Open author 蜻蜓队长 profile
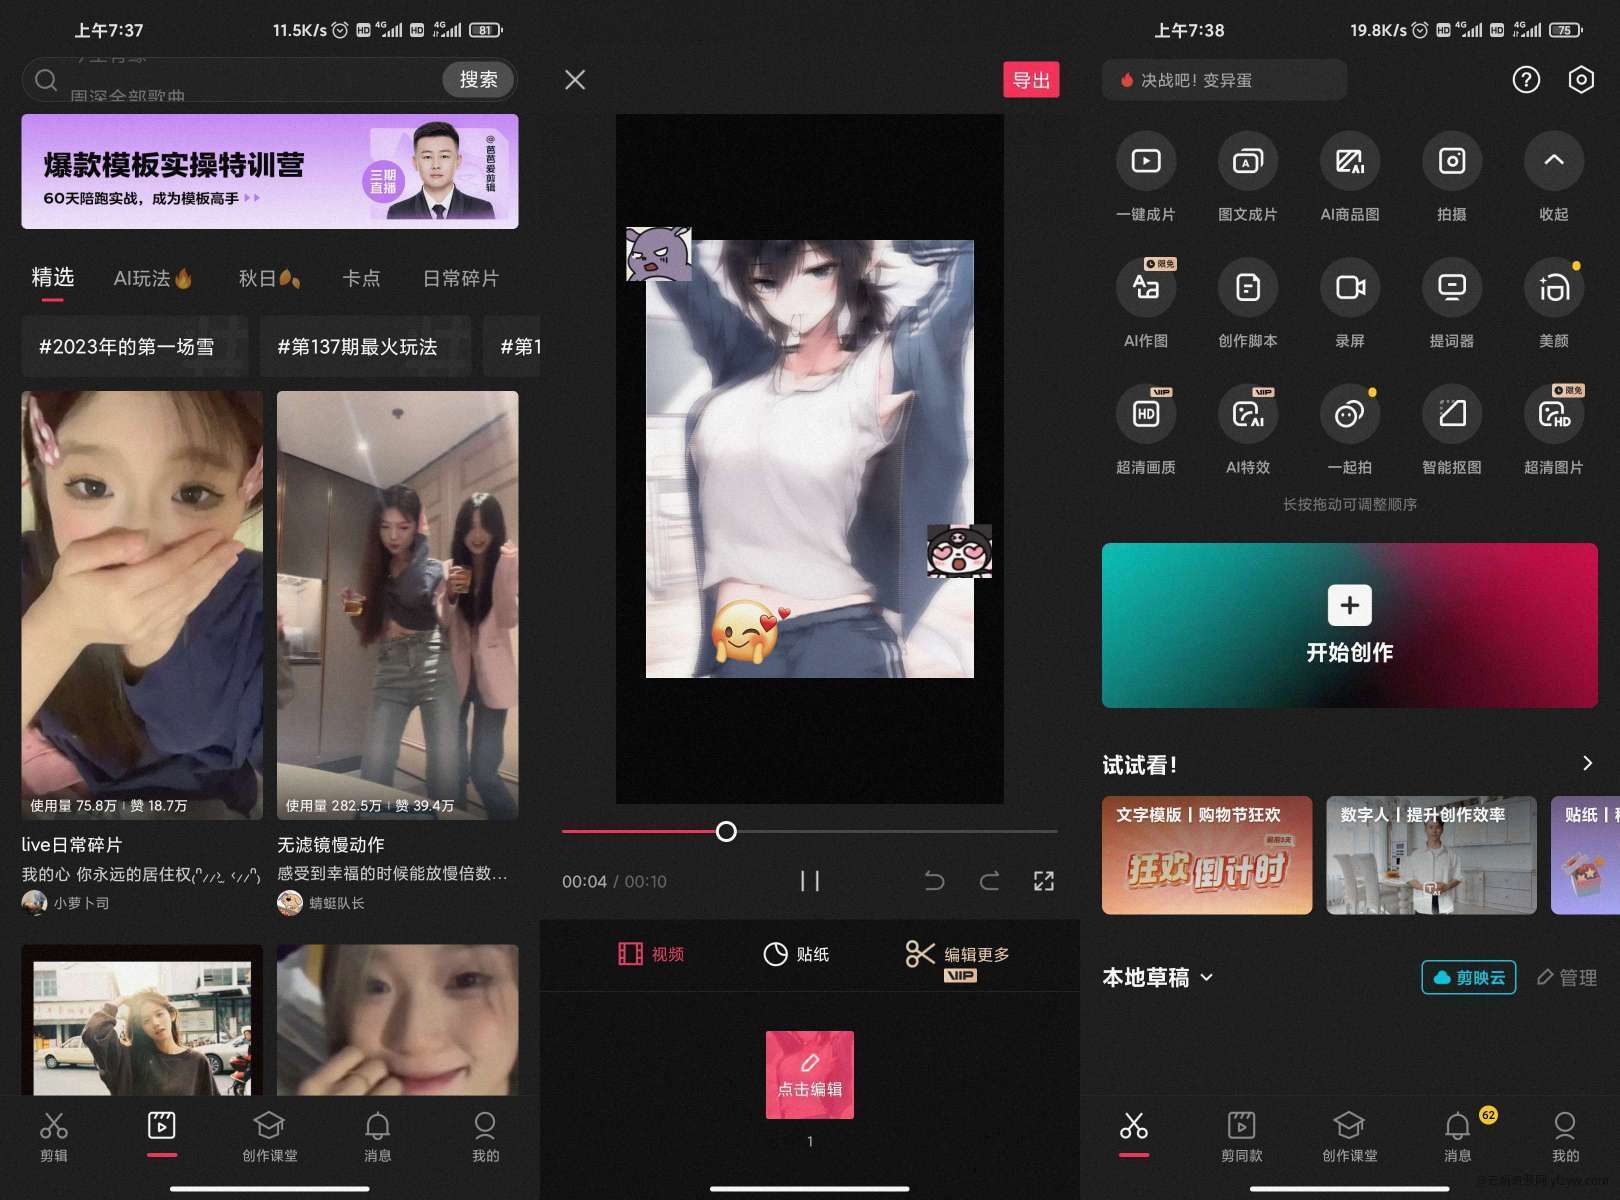 [x=322, y=902]
